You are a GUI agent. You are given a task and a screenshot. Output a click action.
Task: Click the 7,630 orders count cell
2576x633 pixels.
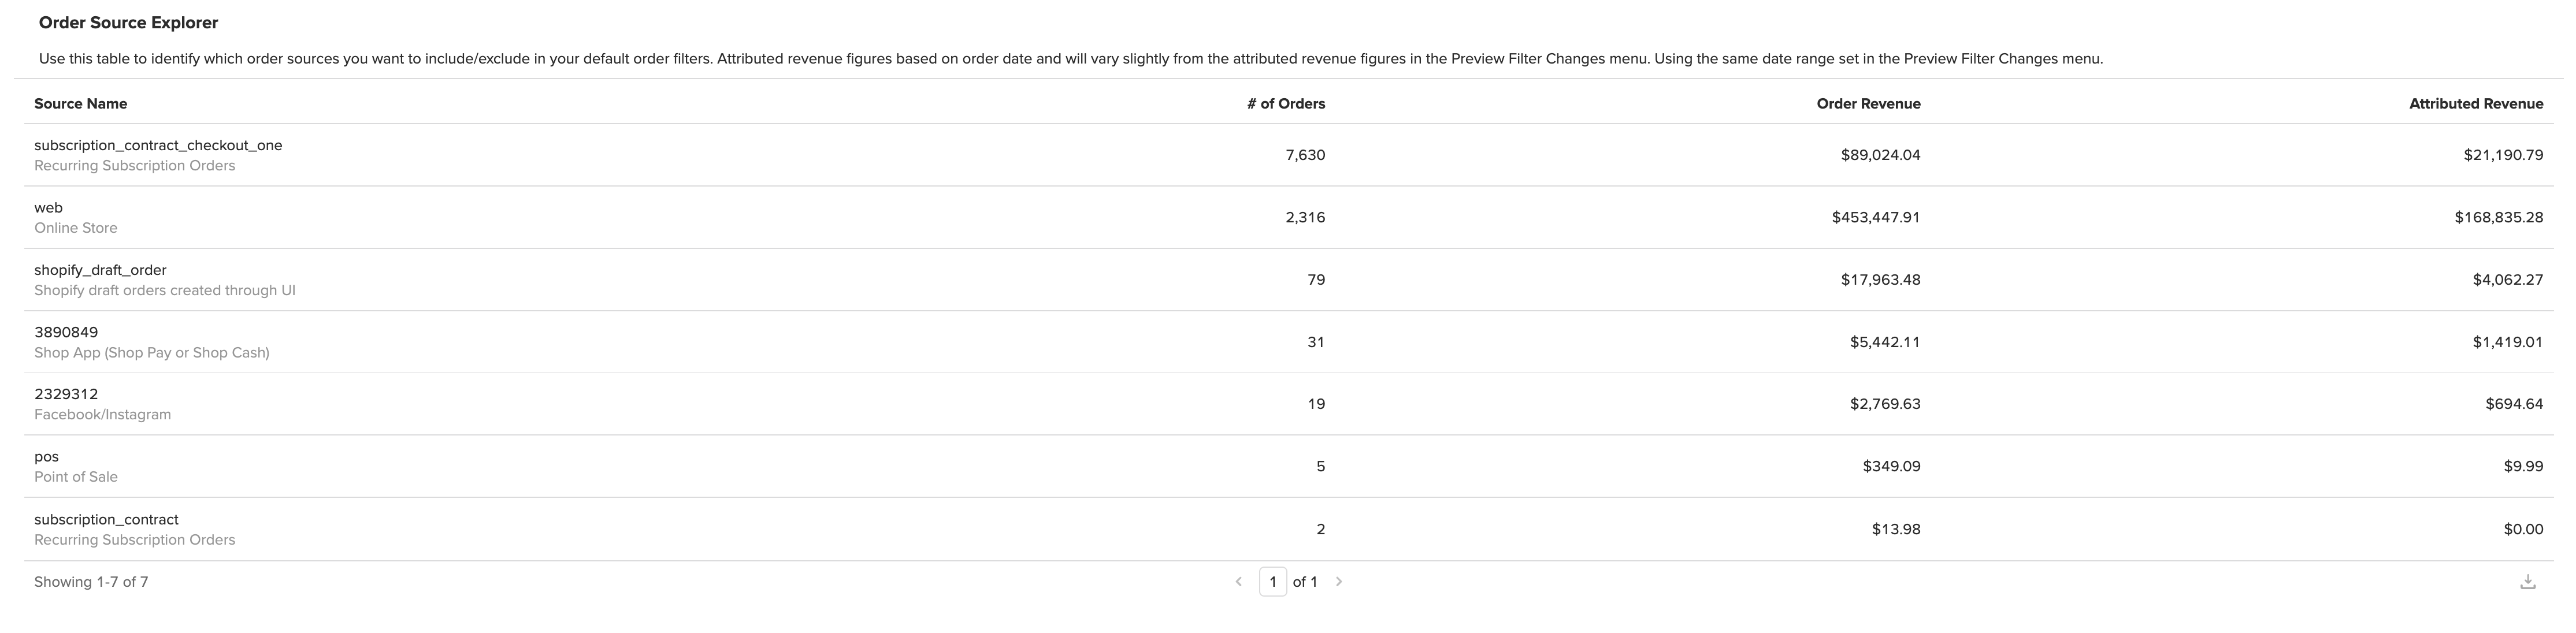click(x=1305, y=155)
